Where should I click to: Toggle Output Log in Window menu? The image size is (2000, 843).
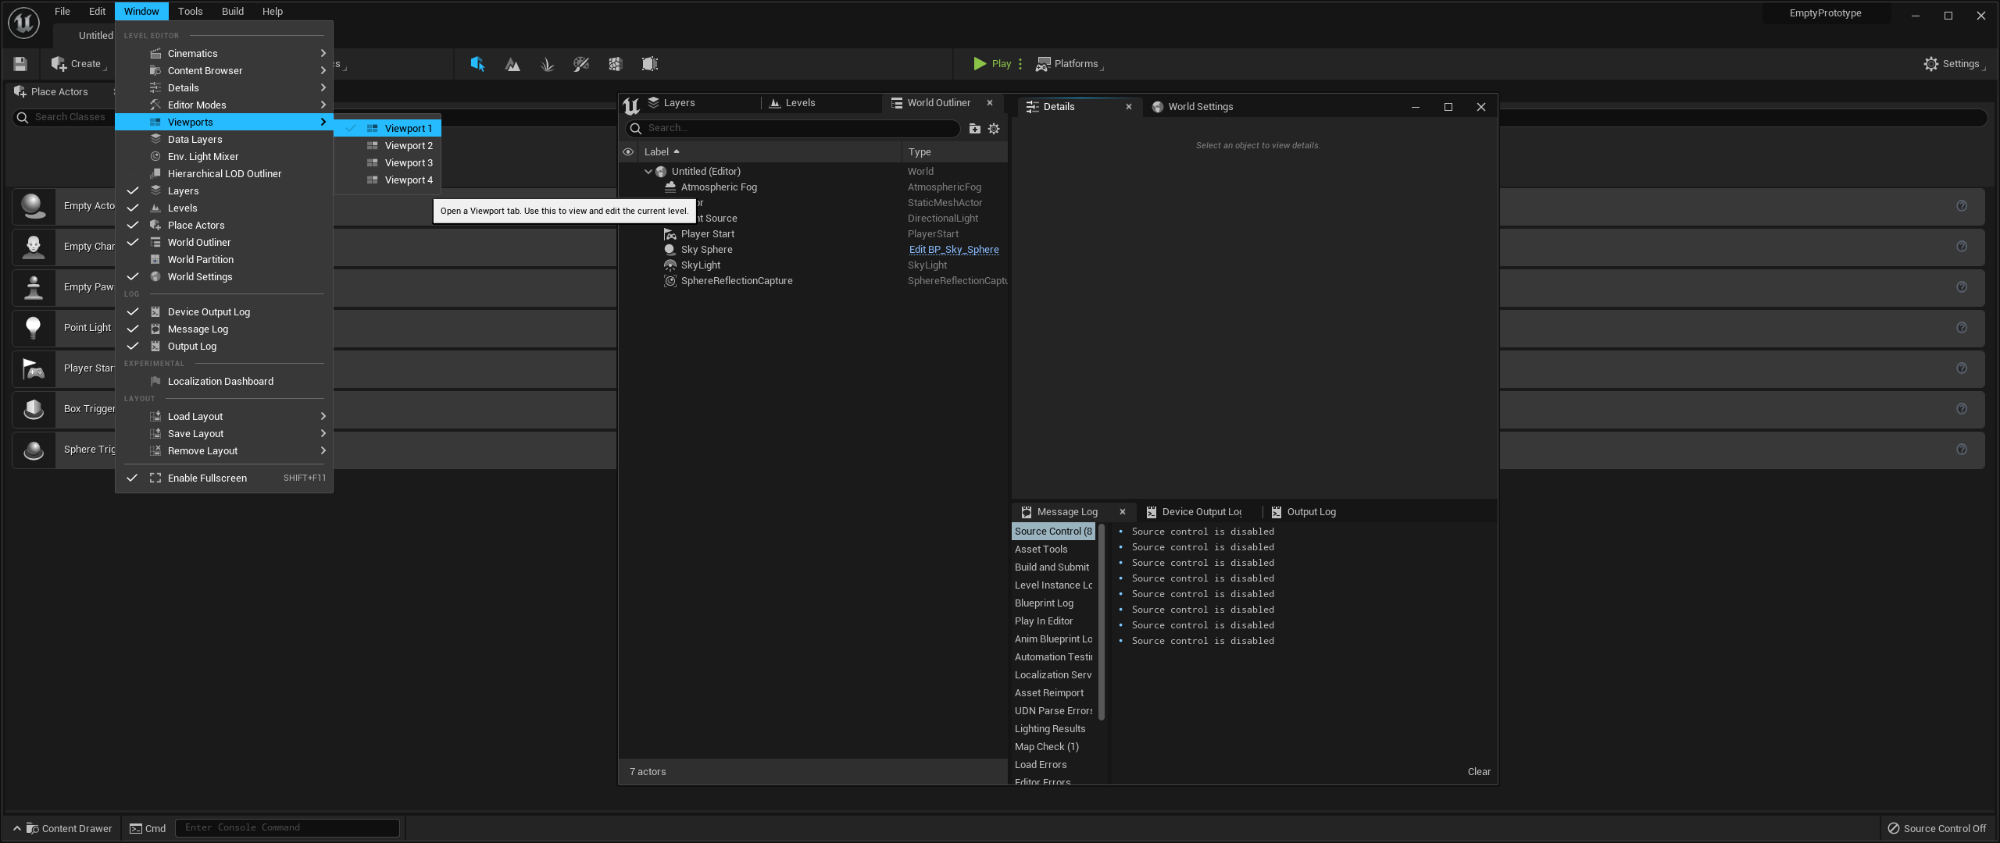coord(224,347)
